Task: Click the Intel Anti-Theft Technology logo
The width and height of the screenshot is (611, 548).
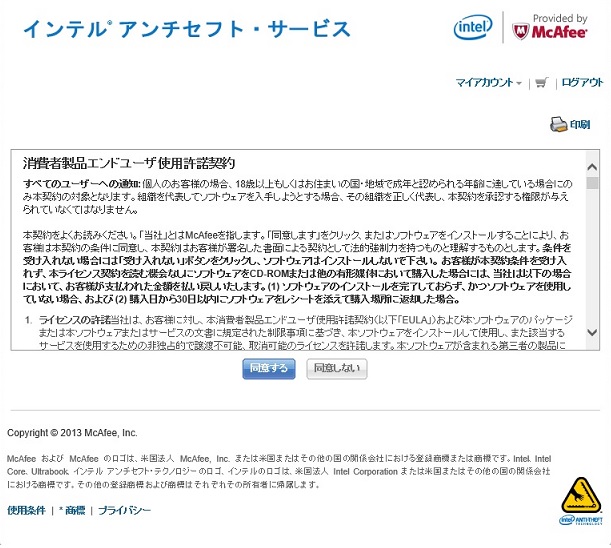Action: click(x=581, y=520)
